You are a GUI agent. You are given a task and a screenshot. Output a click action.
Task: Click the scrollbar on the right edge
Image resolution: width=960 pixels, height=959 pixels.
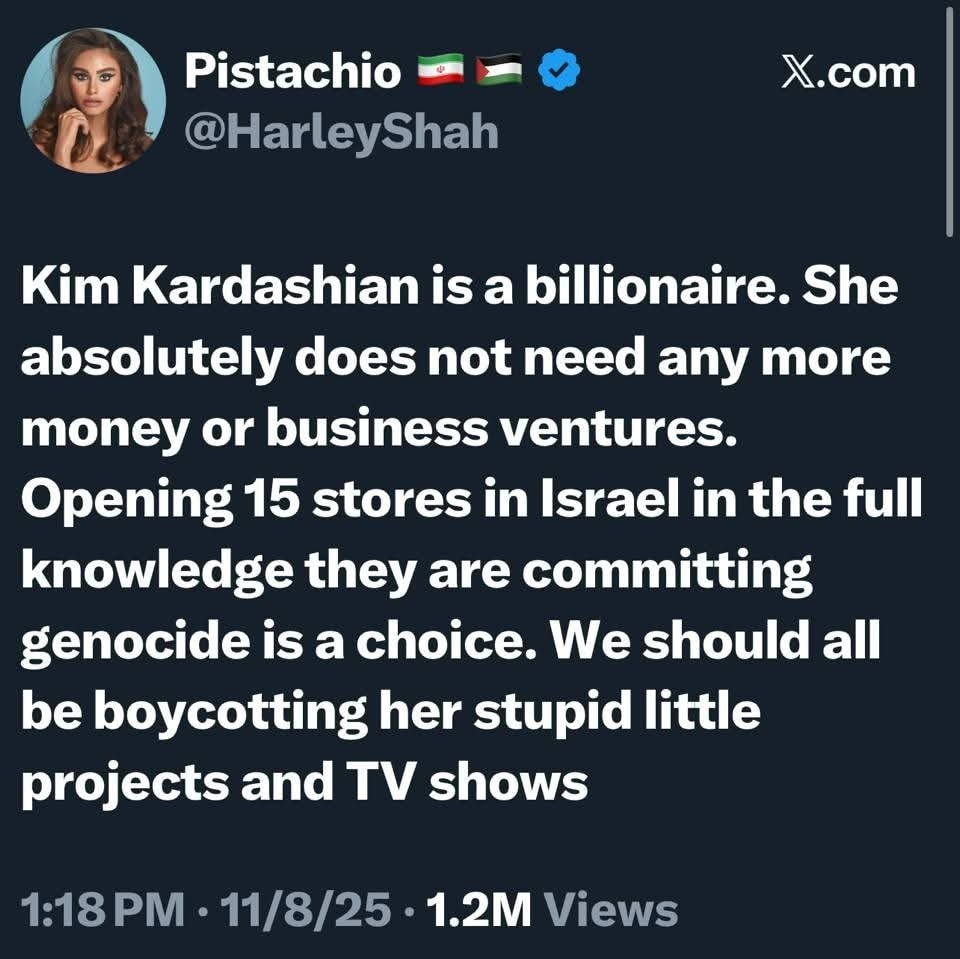(948, 120)
